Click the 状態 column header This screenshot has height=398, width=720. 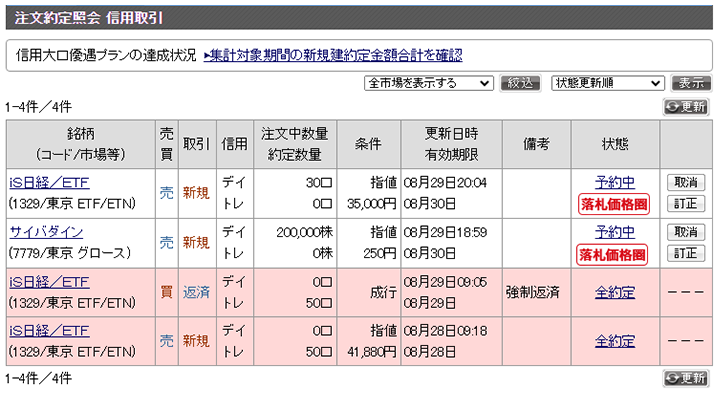click(x=615, y=144)
